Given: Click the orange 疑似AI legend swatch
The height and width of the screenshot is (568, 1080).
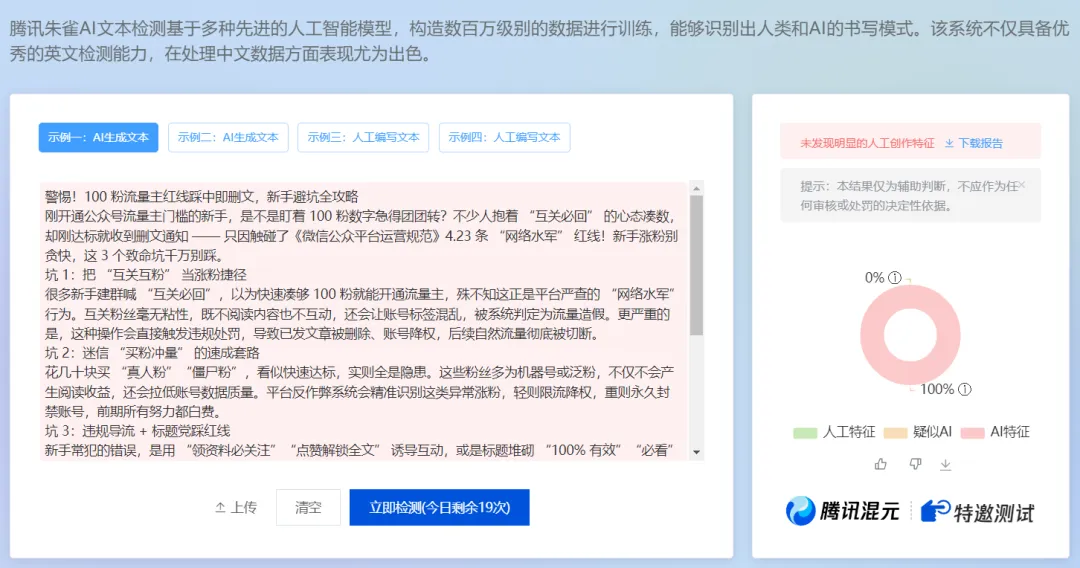Looking at the screenshot, I should pos(895,433).
